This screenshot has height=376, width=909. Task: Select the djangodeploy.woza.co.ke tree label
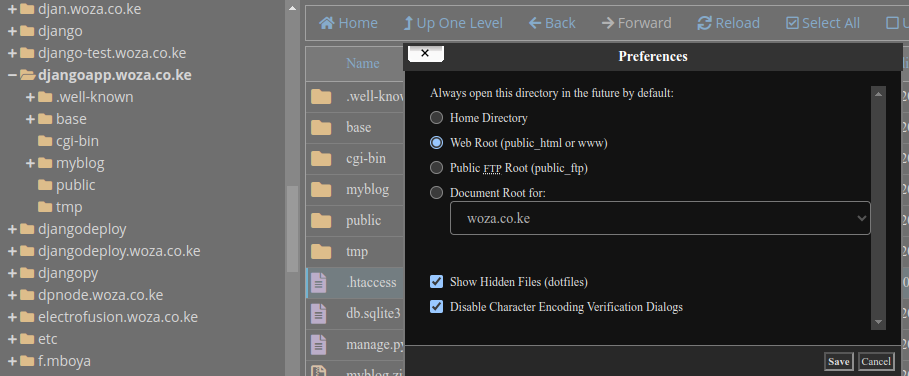tap(119, 251)
